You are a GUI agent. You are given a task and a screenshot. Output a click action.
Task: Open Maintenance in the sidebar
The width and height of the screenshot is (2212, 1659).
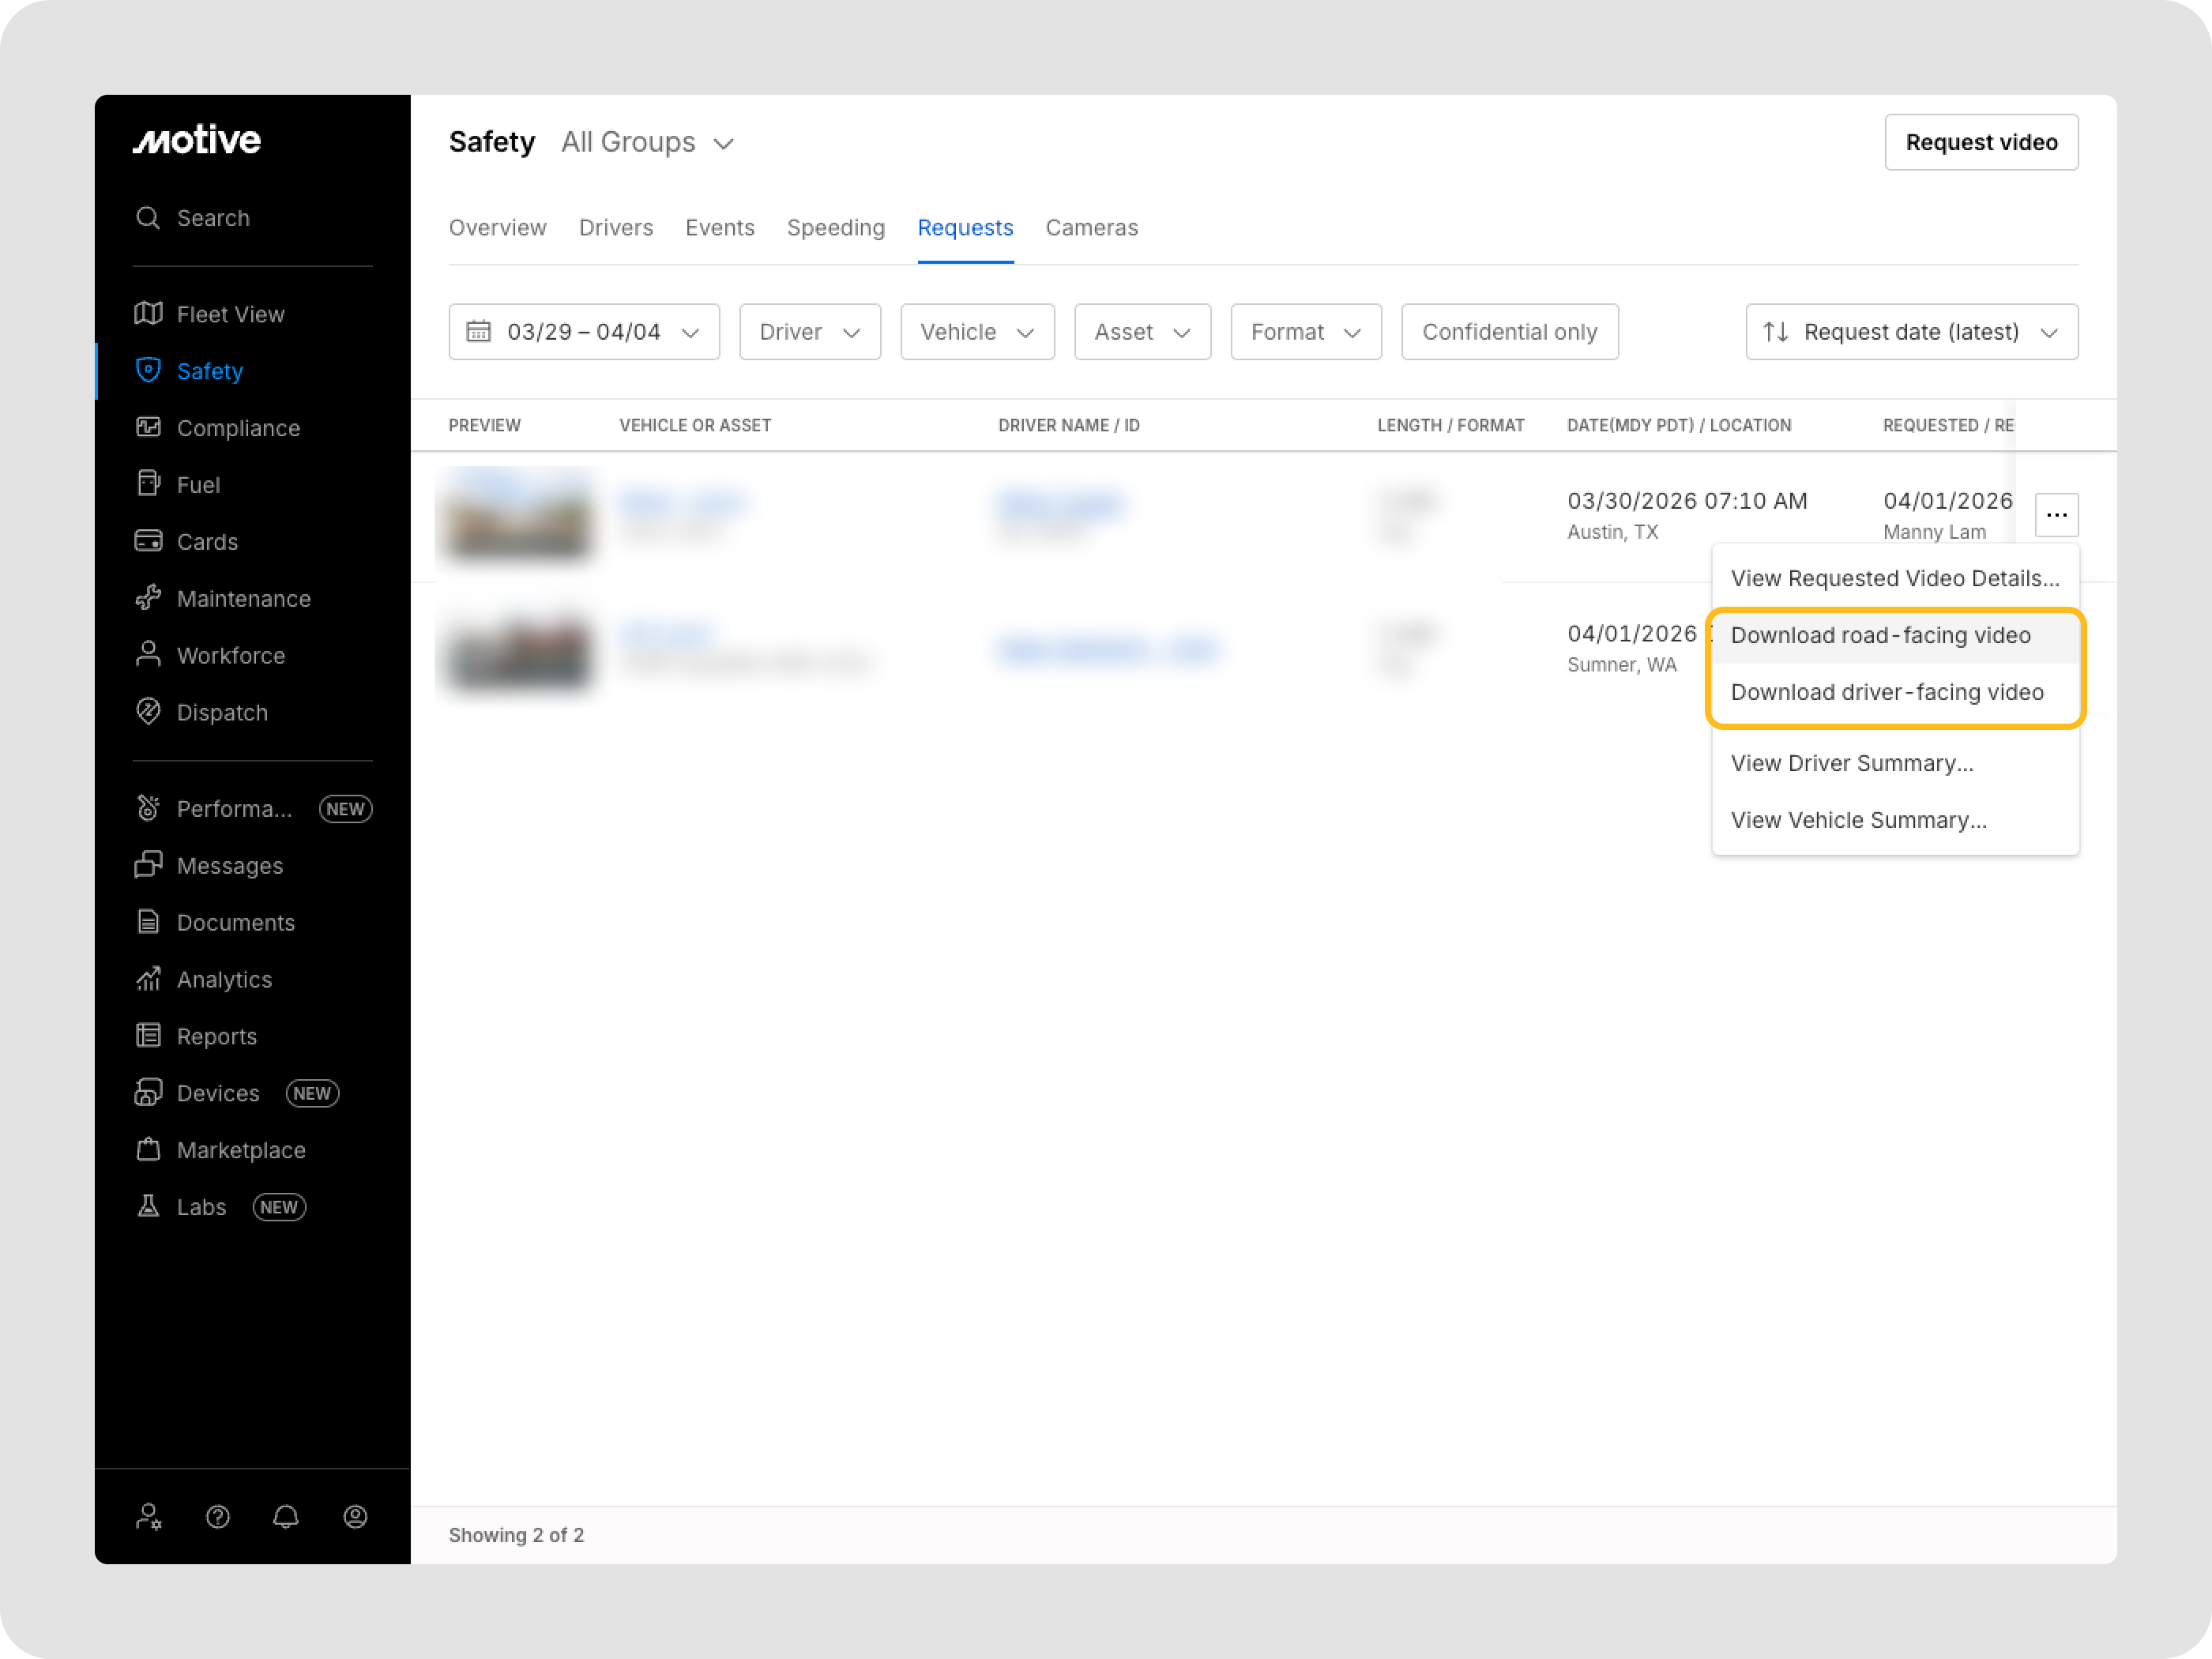[243, 599]
